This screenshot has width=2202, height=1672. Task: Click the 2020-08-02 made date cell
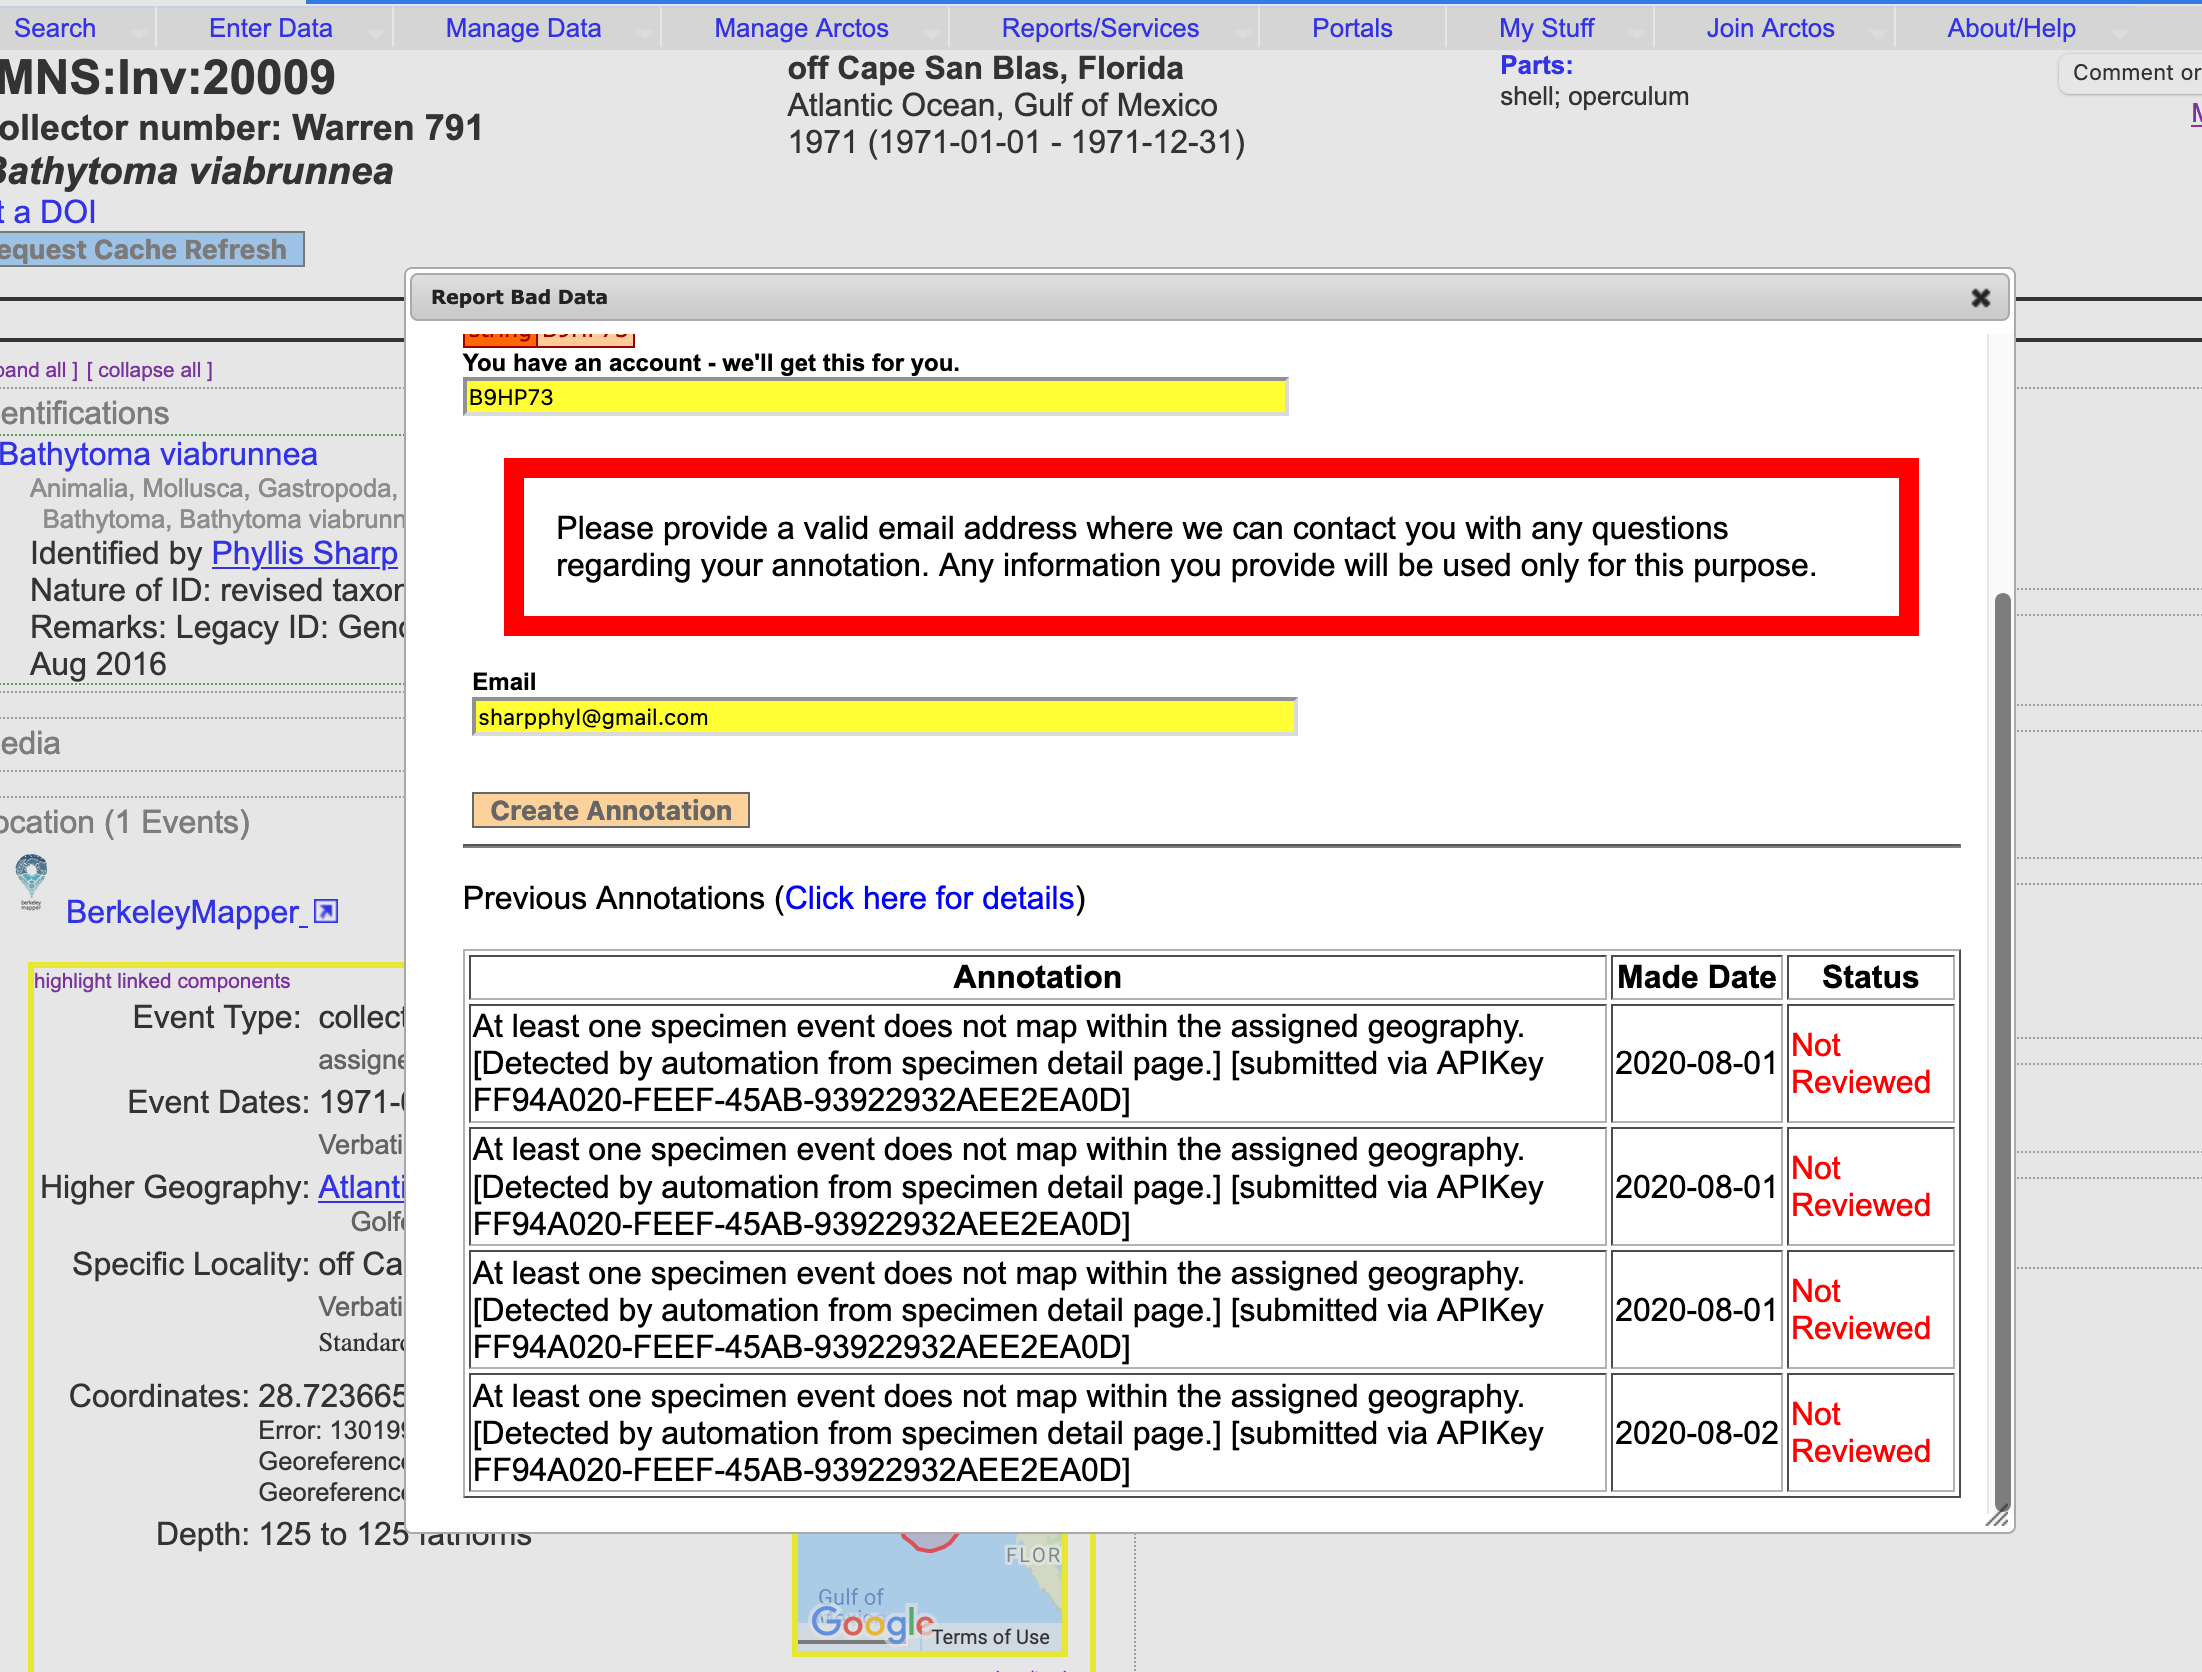(1696, 1433)
